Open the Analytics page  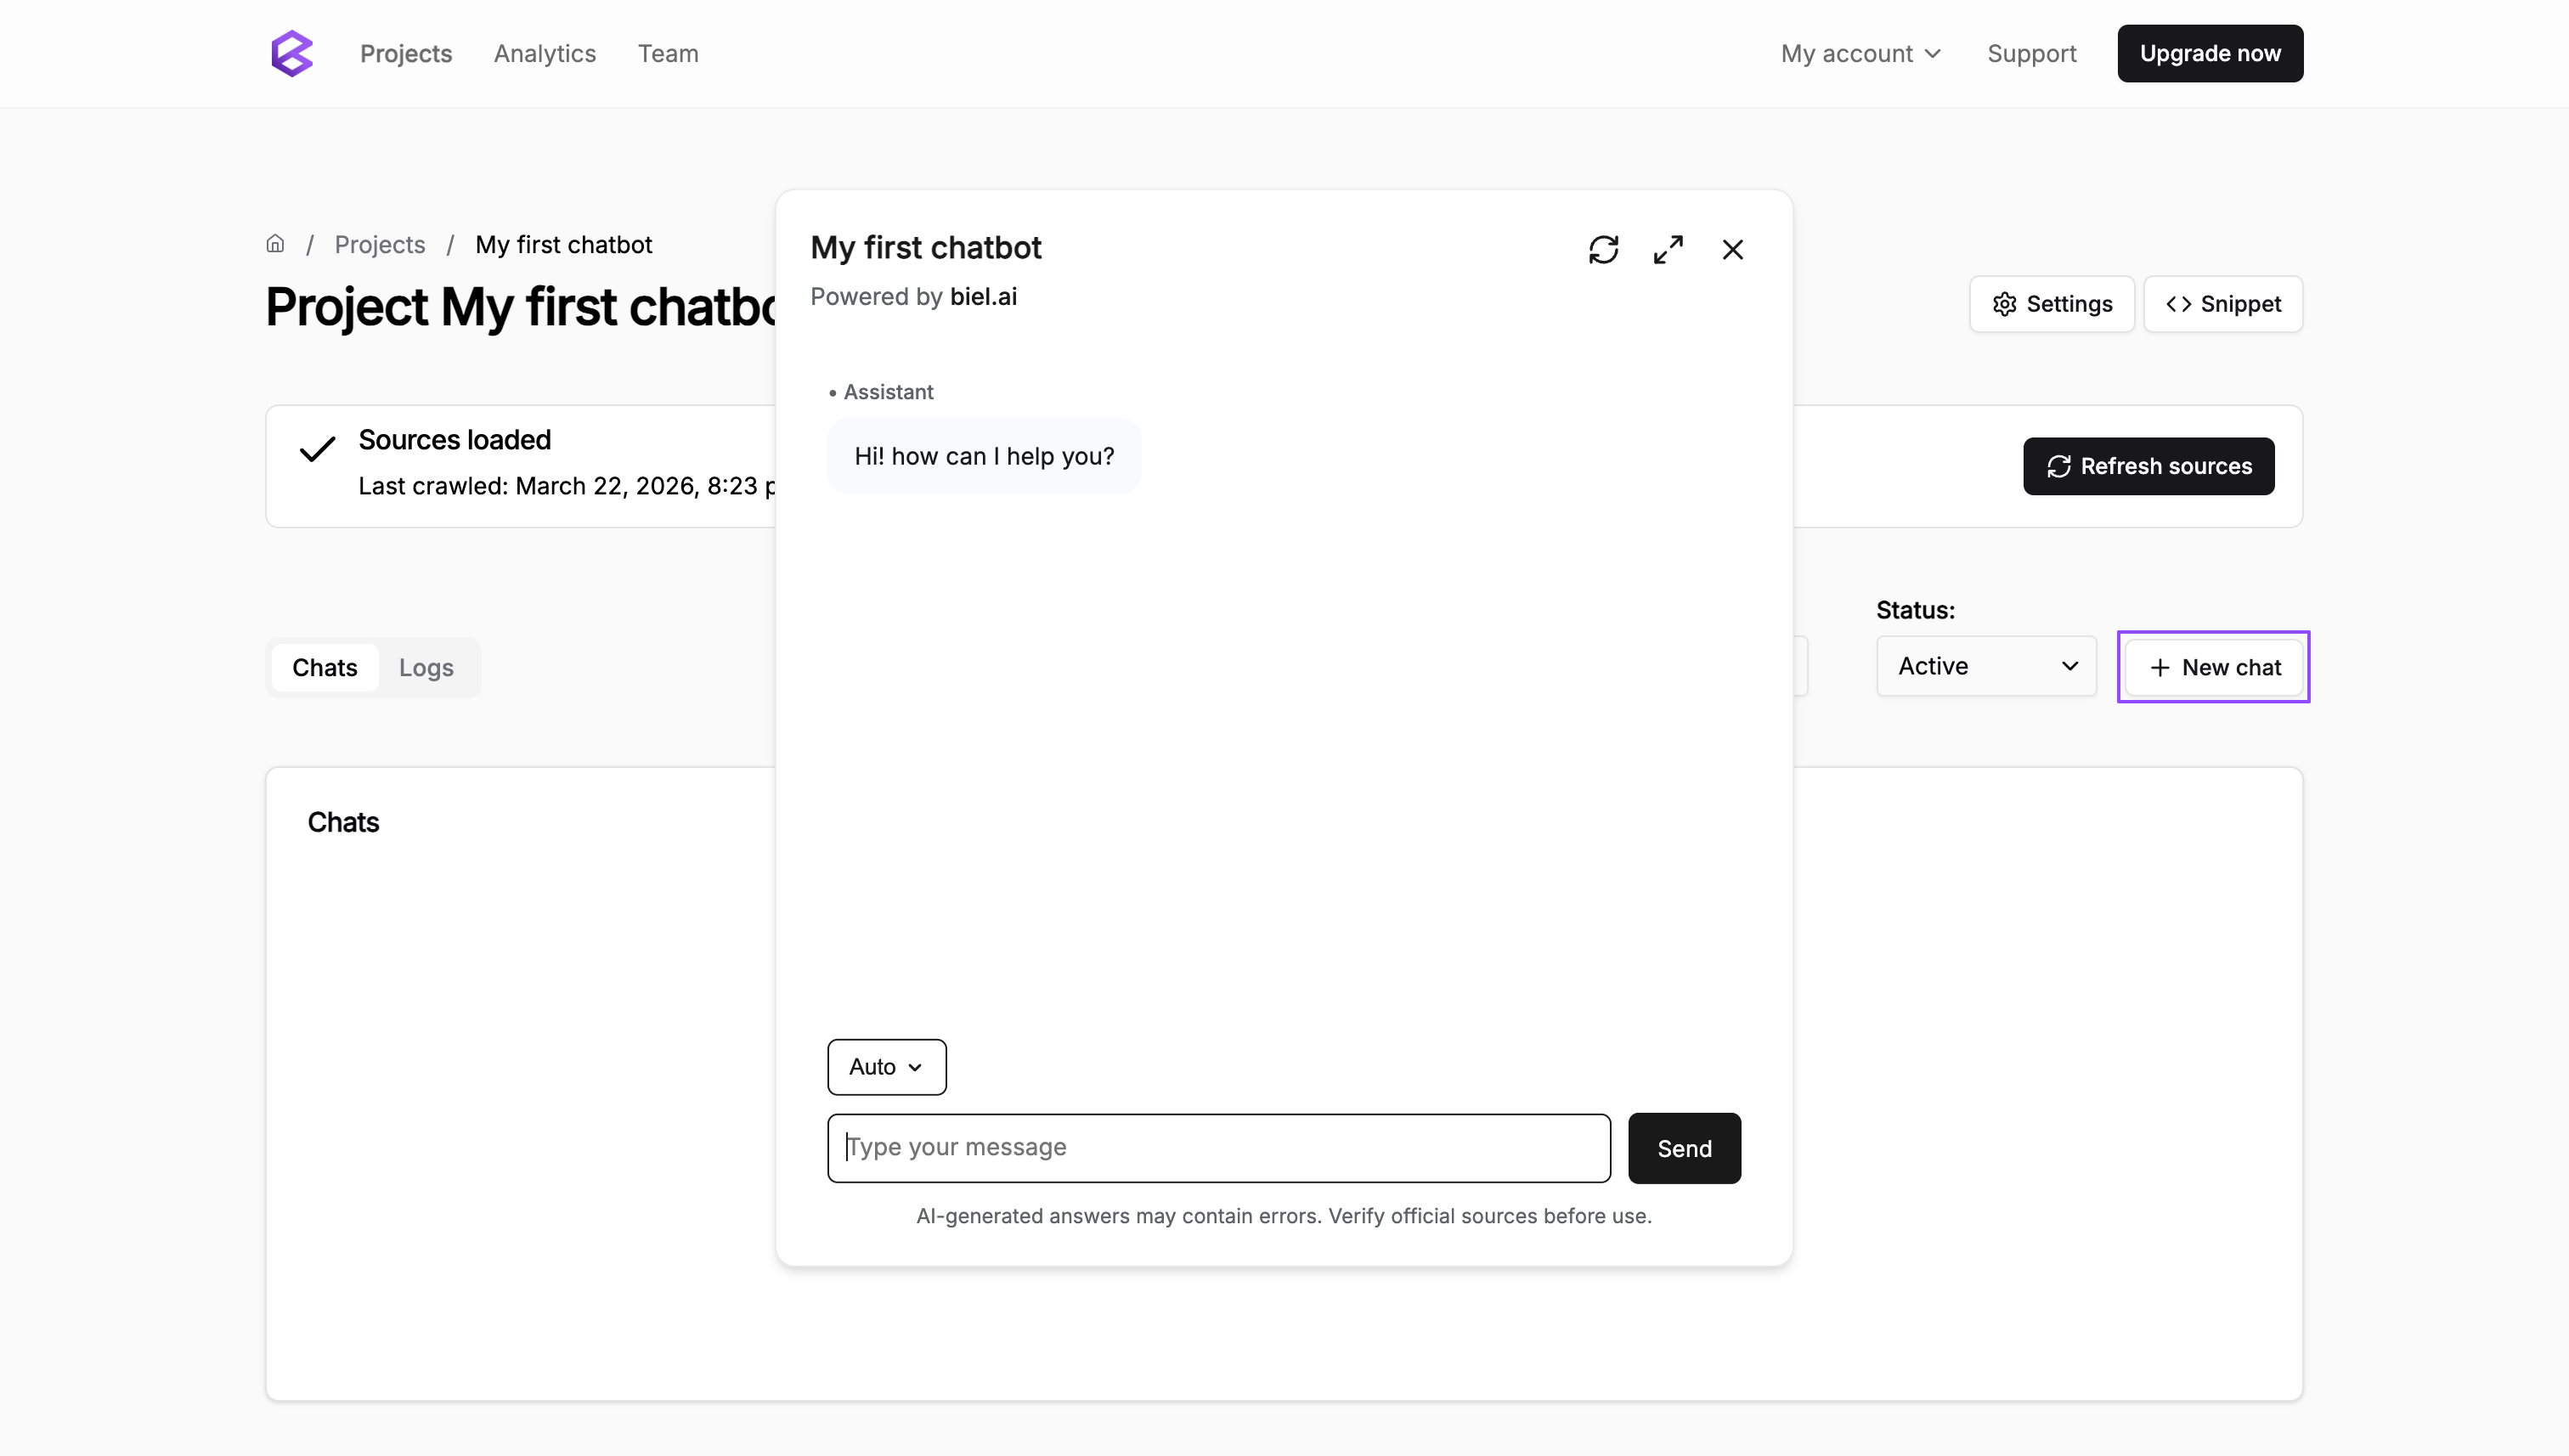pyautogui.click(x=544, y=53)
